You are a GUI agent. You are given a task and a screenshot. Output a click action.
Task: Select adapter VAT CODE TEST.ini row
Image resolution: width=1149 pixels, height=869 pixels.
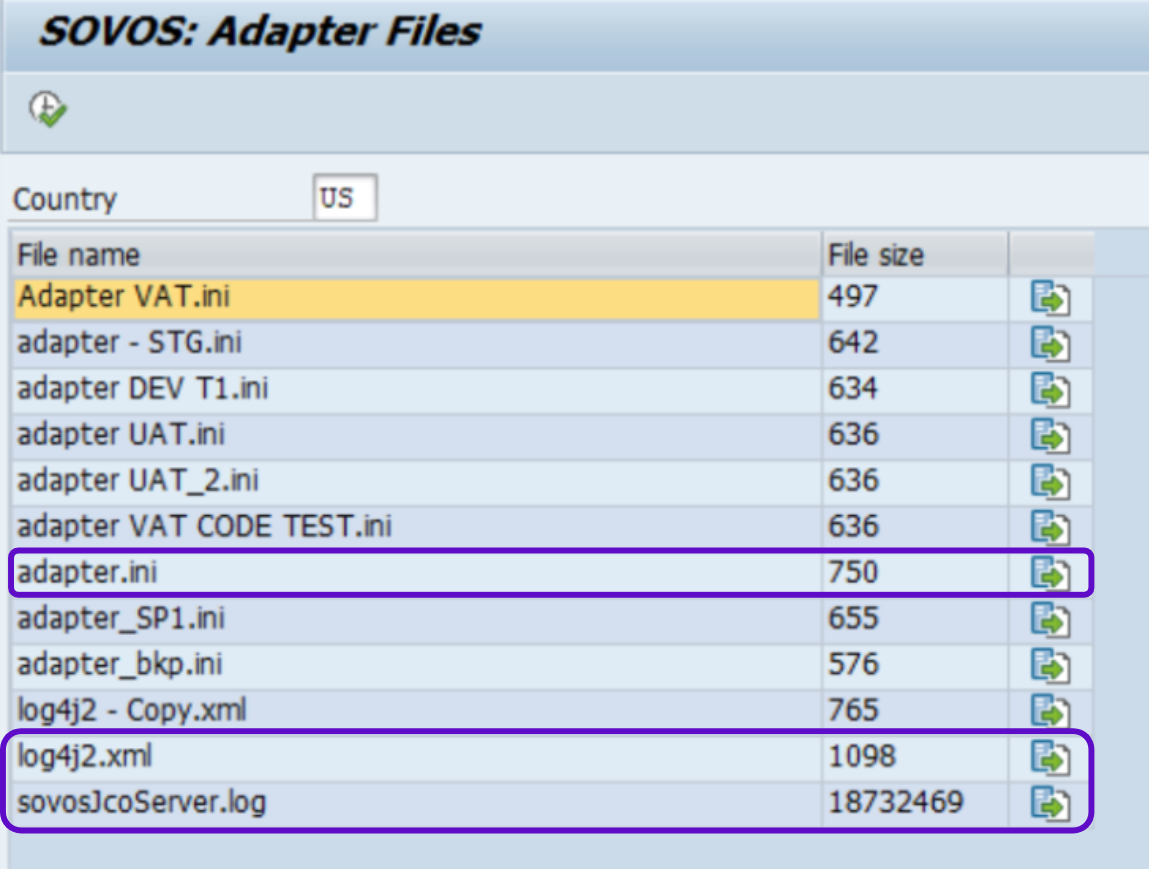(415, 526)
